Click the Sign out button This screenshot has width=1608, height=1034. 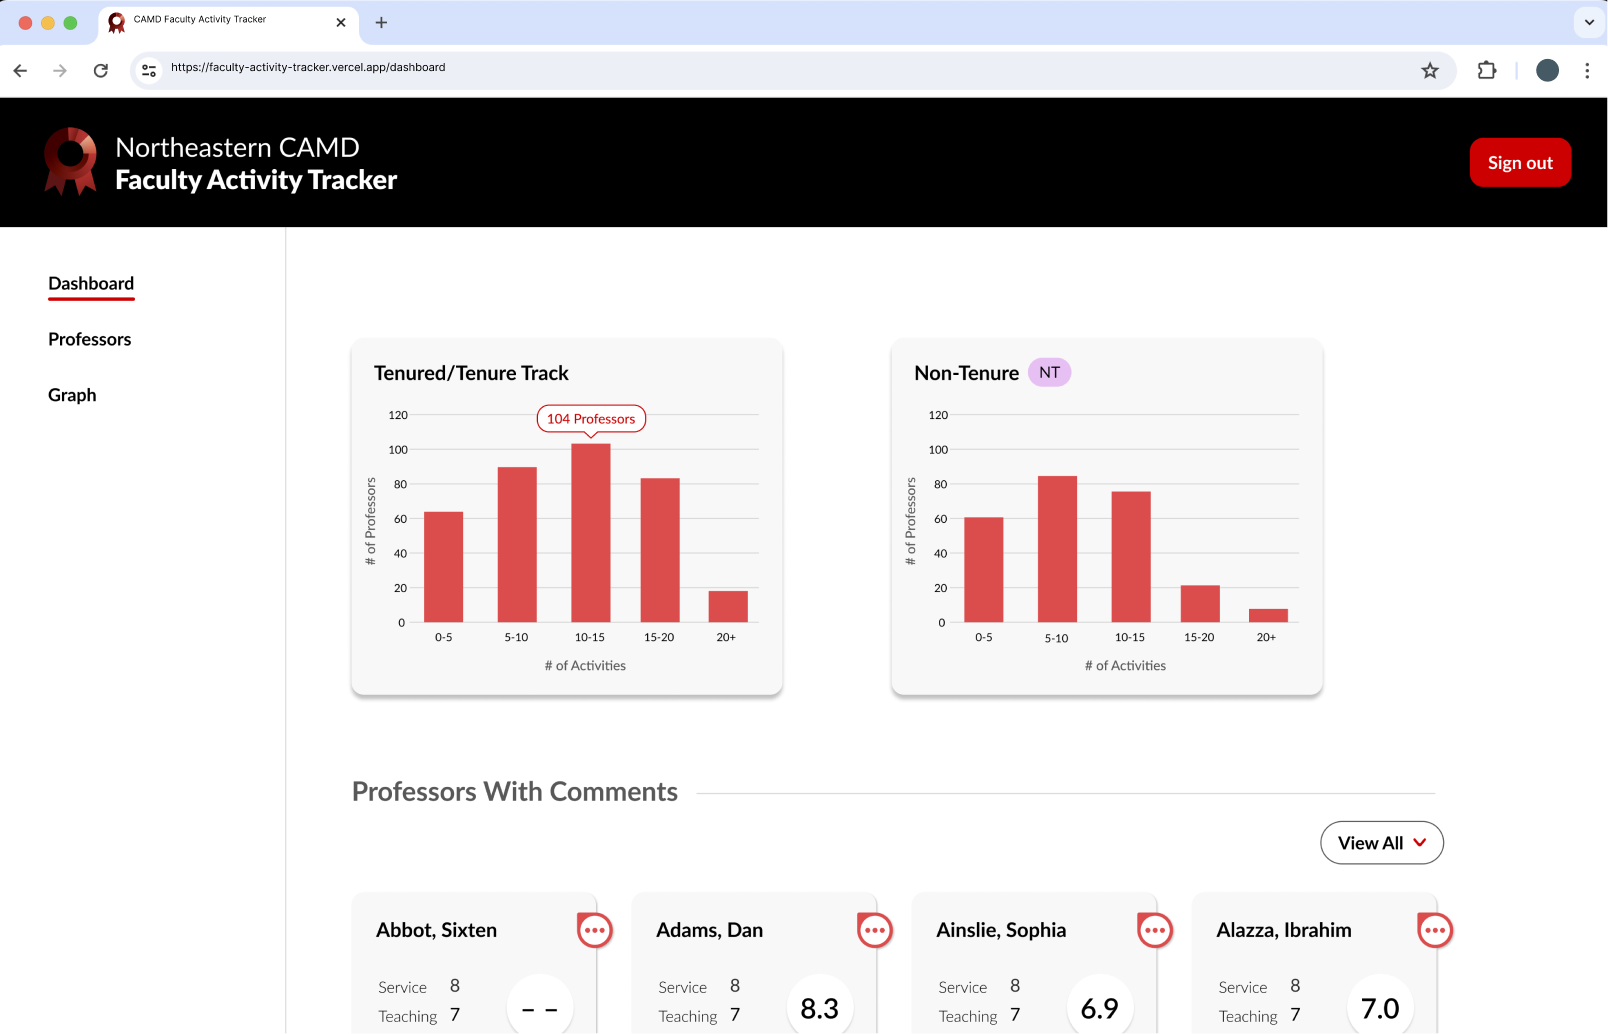[1520, 162]
